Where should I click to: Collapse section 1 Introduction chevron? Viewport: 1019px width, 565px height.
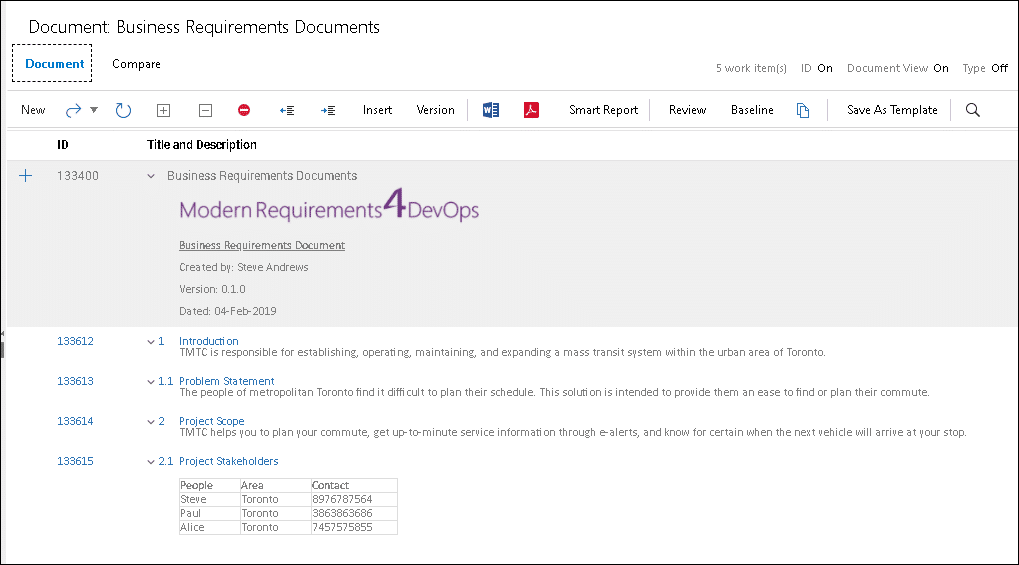click(151, 341)
